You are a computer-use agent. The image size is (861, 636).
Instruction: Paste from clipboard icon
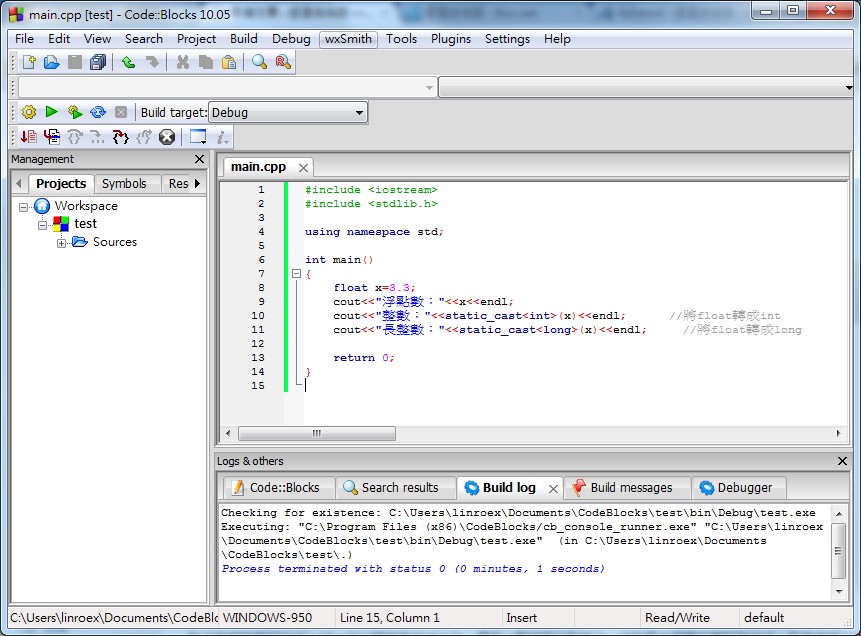tap(229, 62)
